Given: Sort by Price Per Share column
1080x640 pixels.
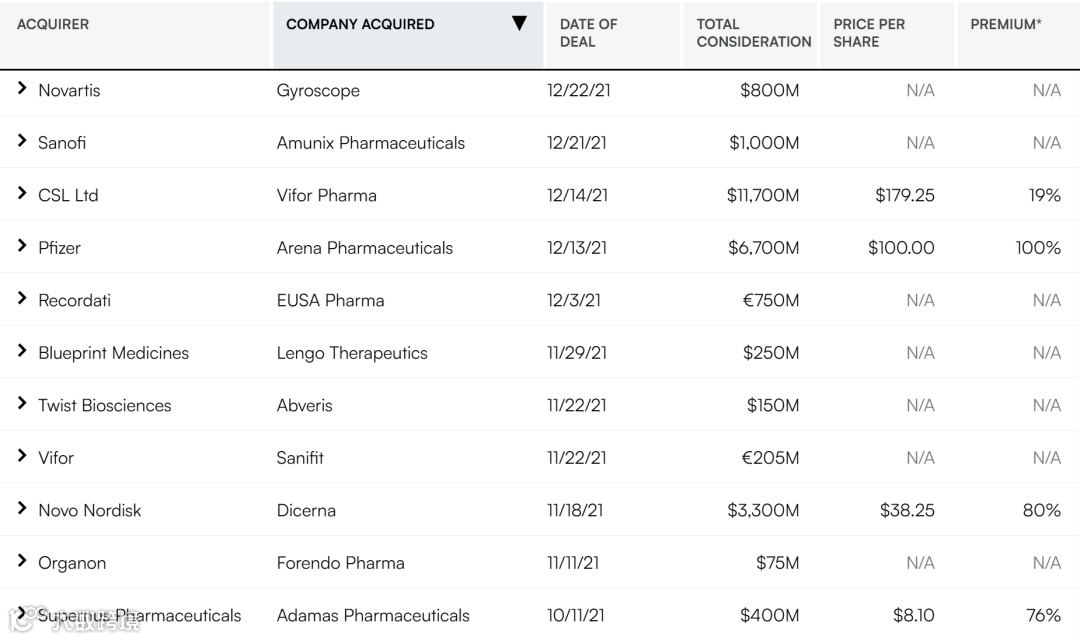Looking at the screenshot, I should click(868, 33).
